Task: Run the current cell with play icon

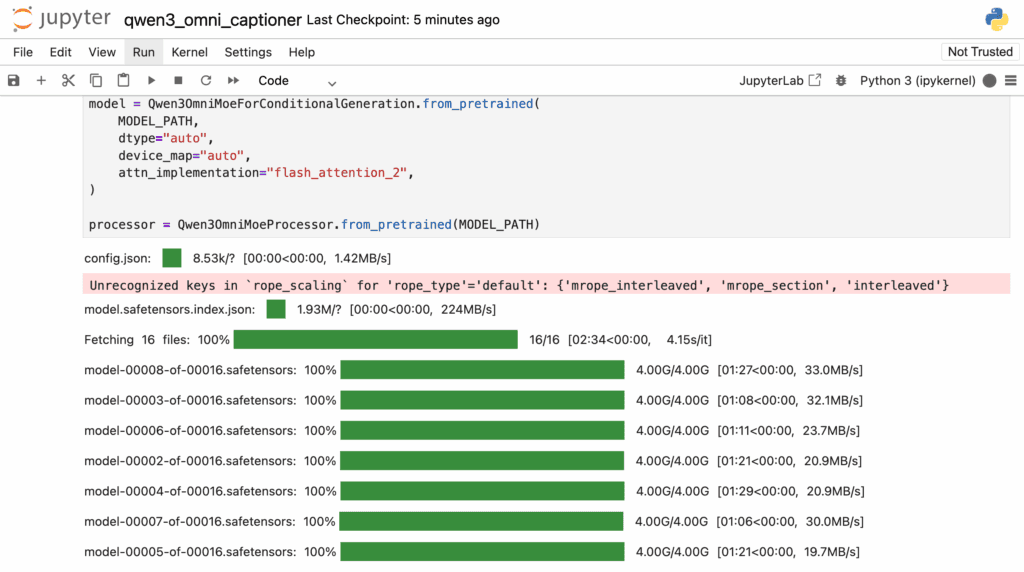Action: click(151, 81)
